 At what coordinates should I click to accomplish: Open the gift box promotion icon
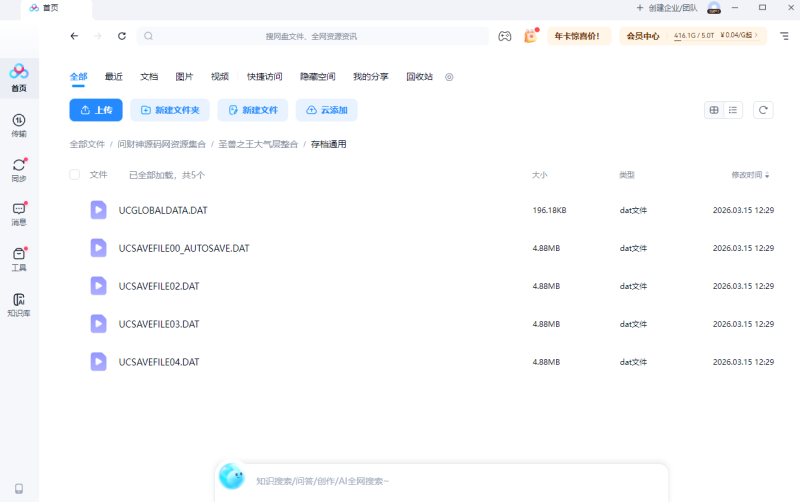coord(531,36)
